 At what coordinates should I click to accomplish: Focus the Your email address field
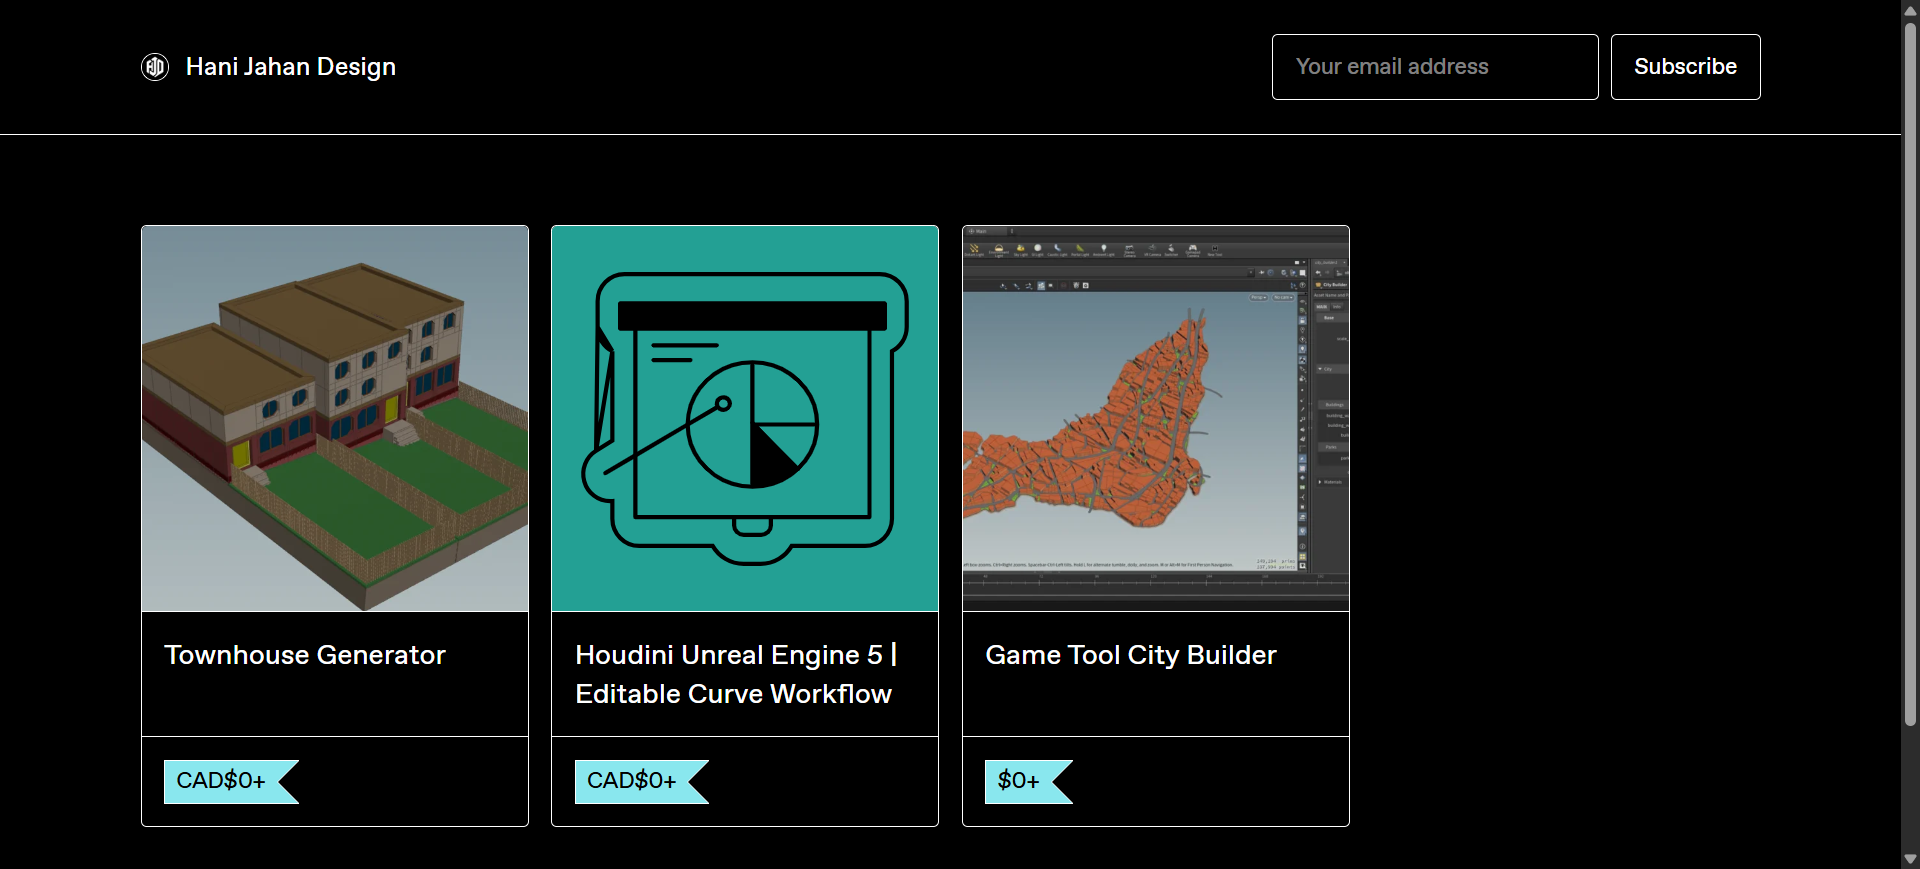pos(1435,67)
